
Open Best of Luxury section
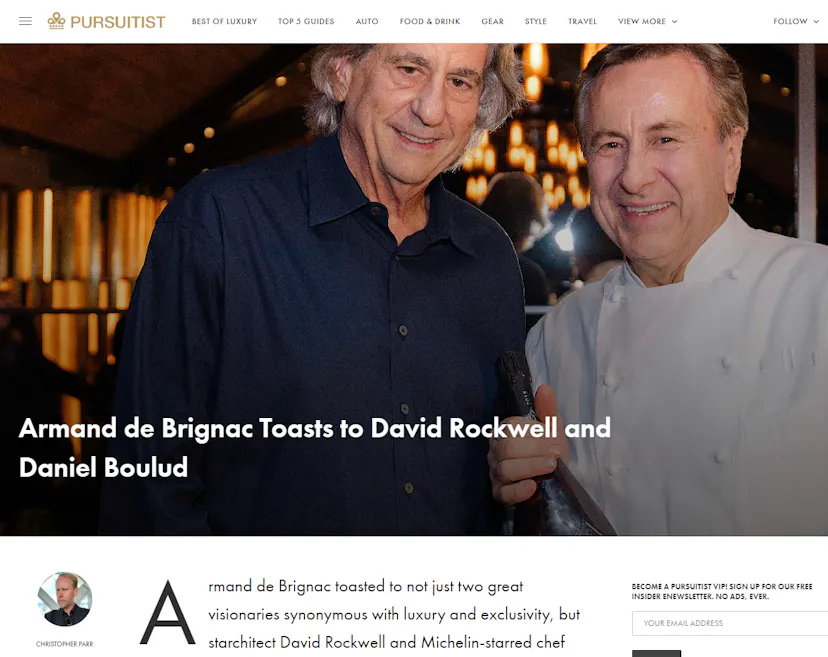(224, 21)
